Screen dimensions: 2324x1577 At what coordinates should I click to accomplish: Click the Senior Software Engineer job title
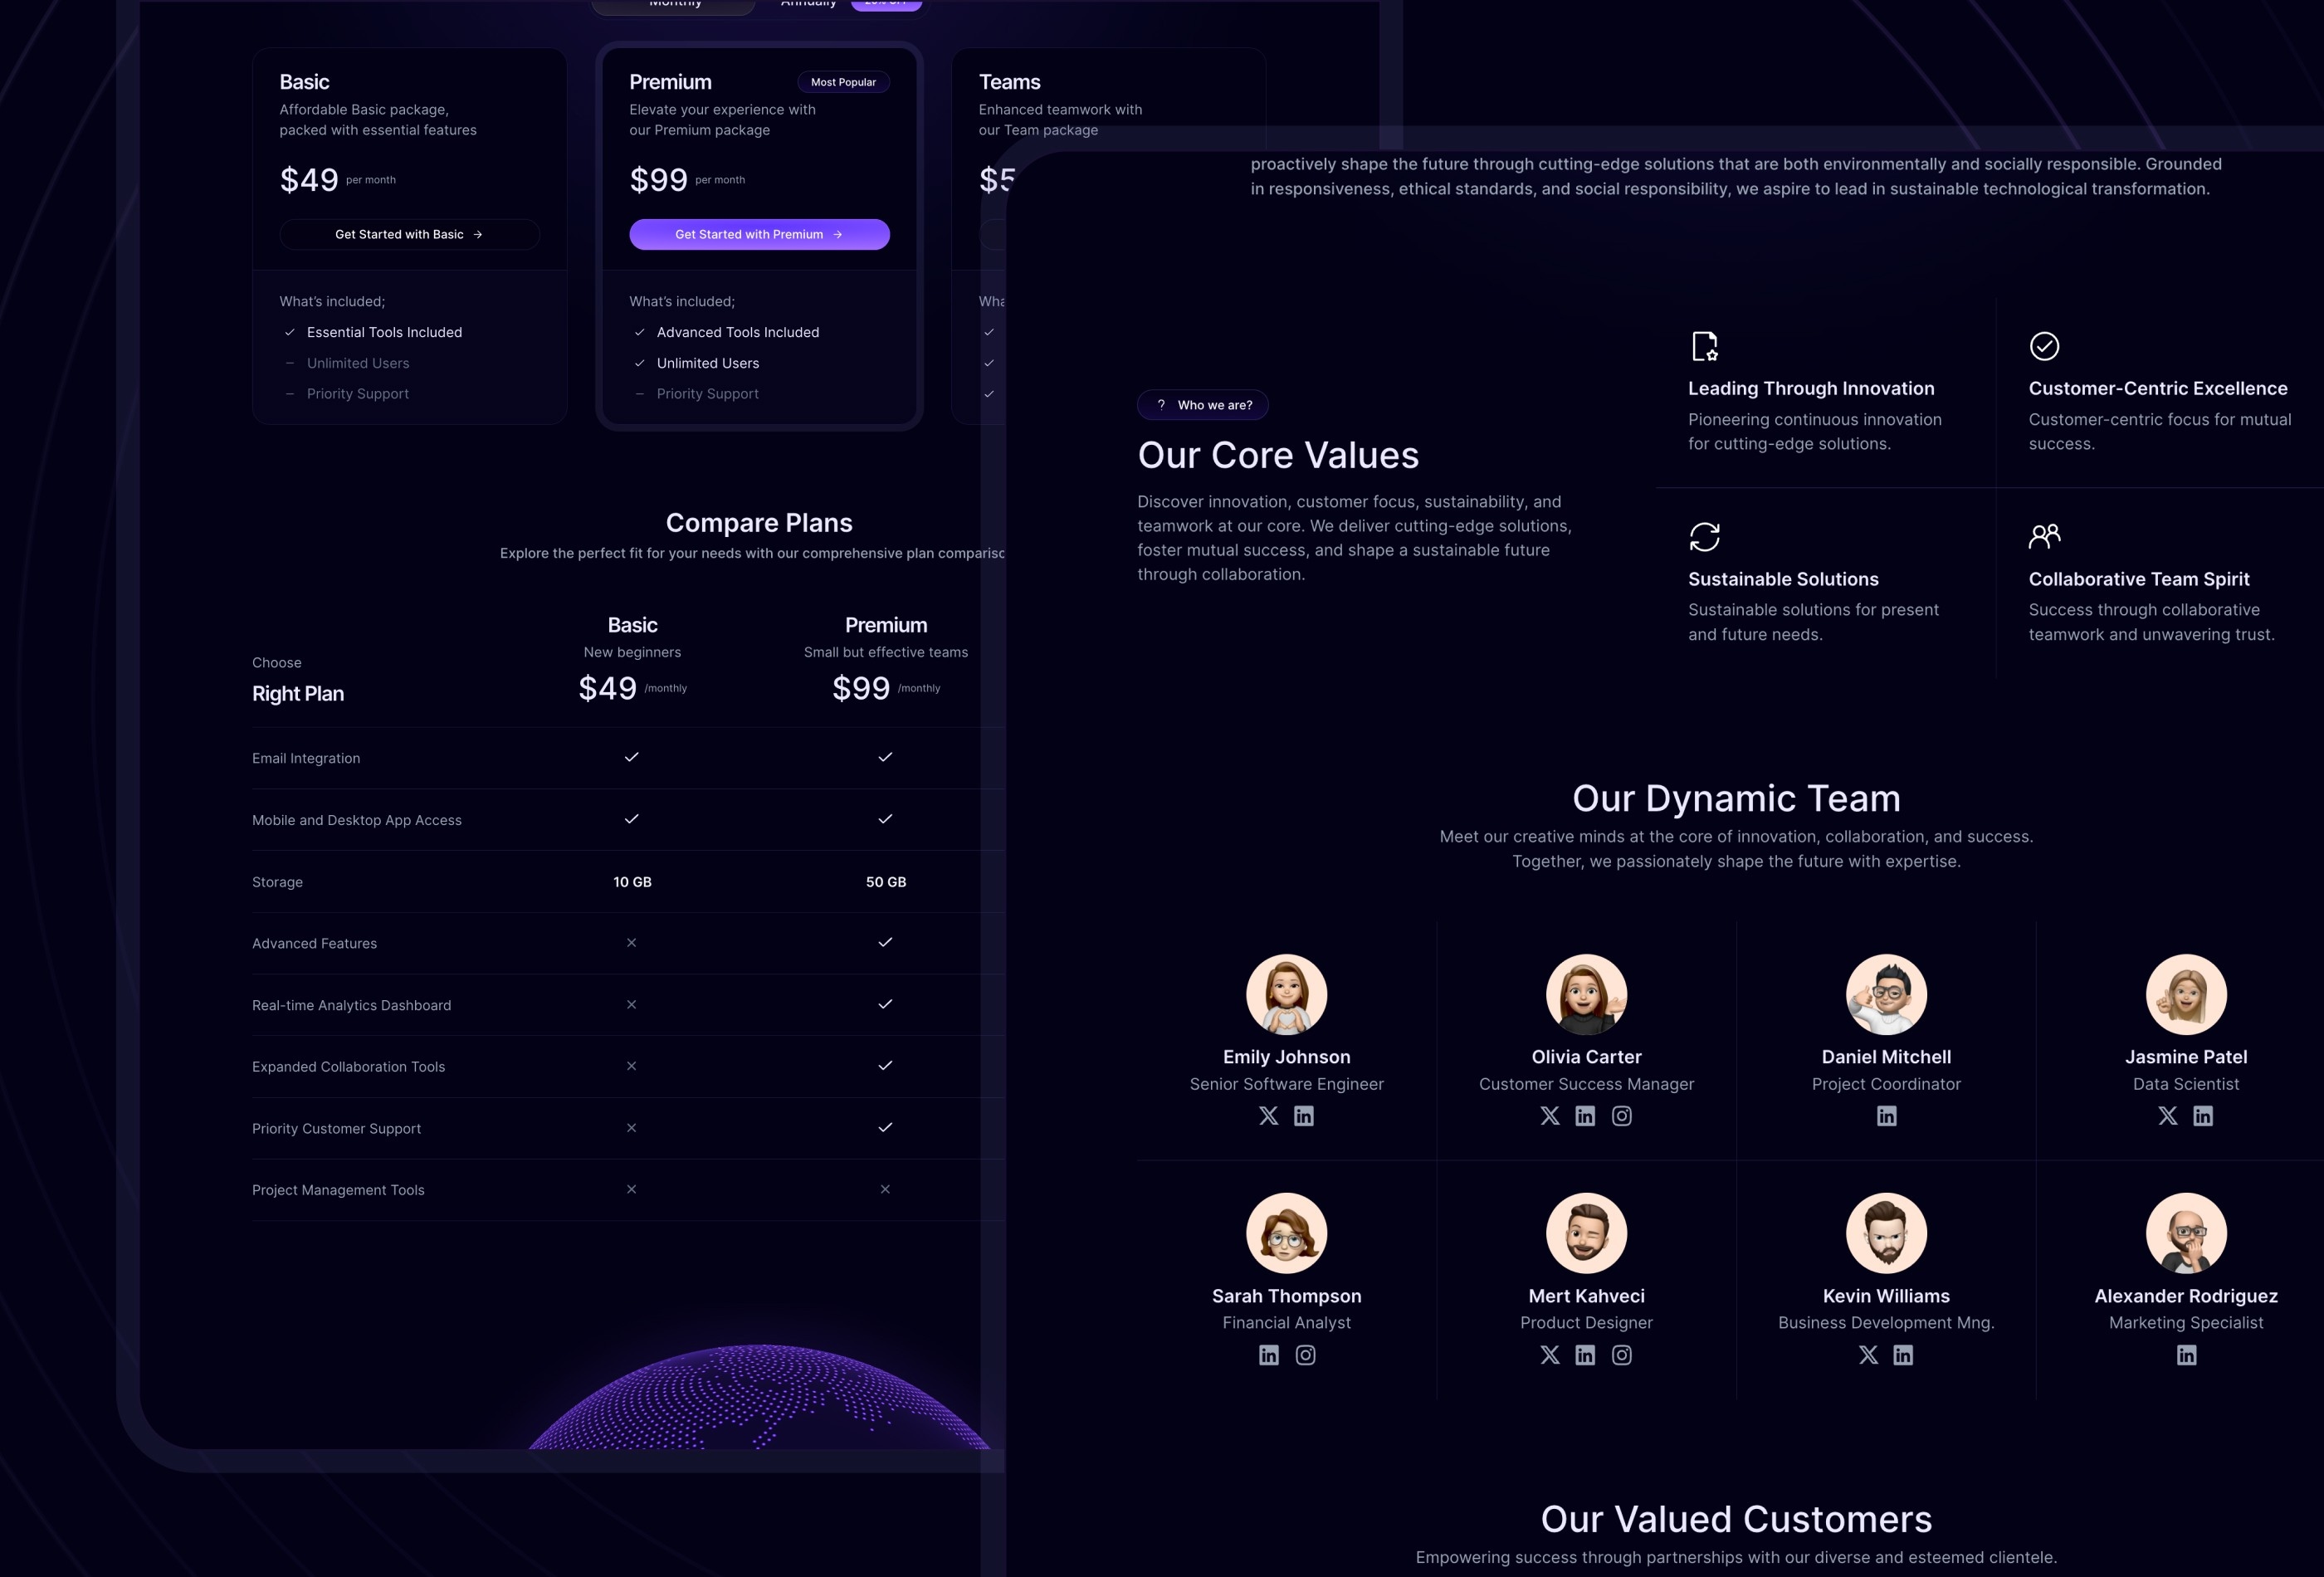[1286, 1084]
